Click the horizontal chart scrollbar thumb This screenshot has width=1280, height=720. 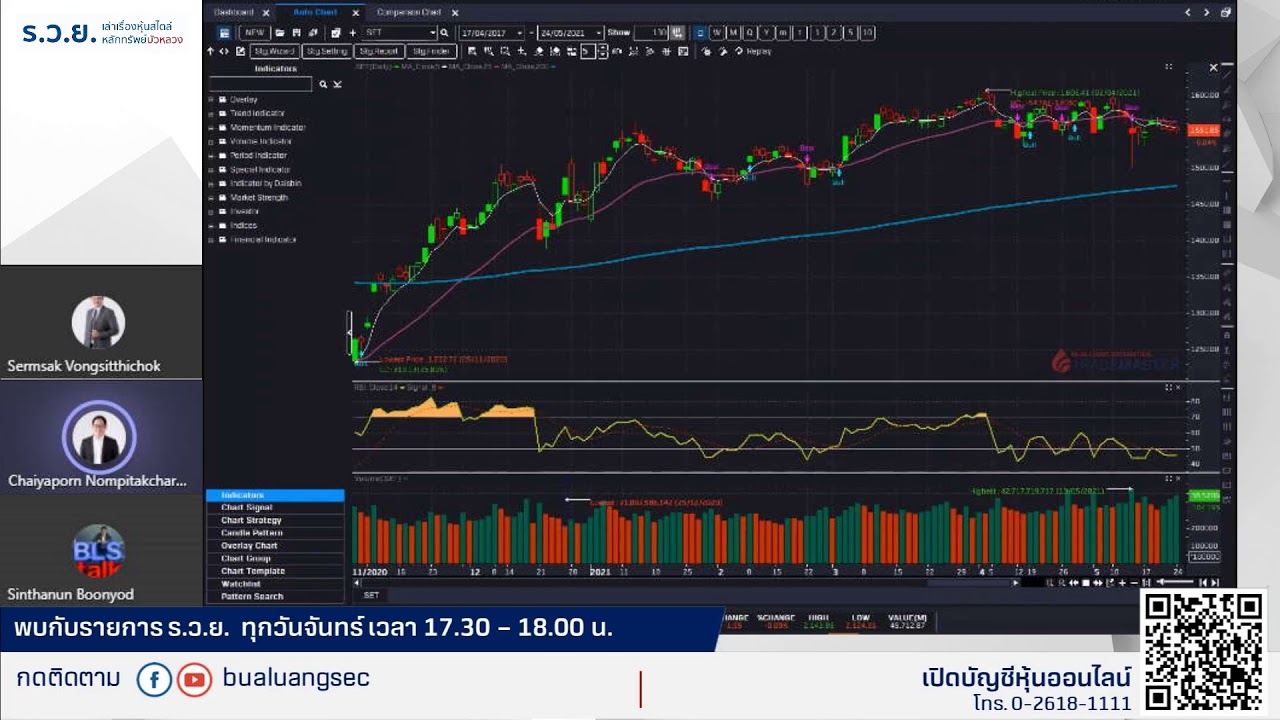click(x=970, y=582)
